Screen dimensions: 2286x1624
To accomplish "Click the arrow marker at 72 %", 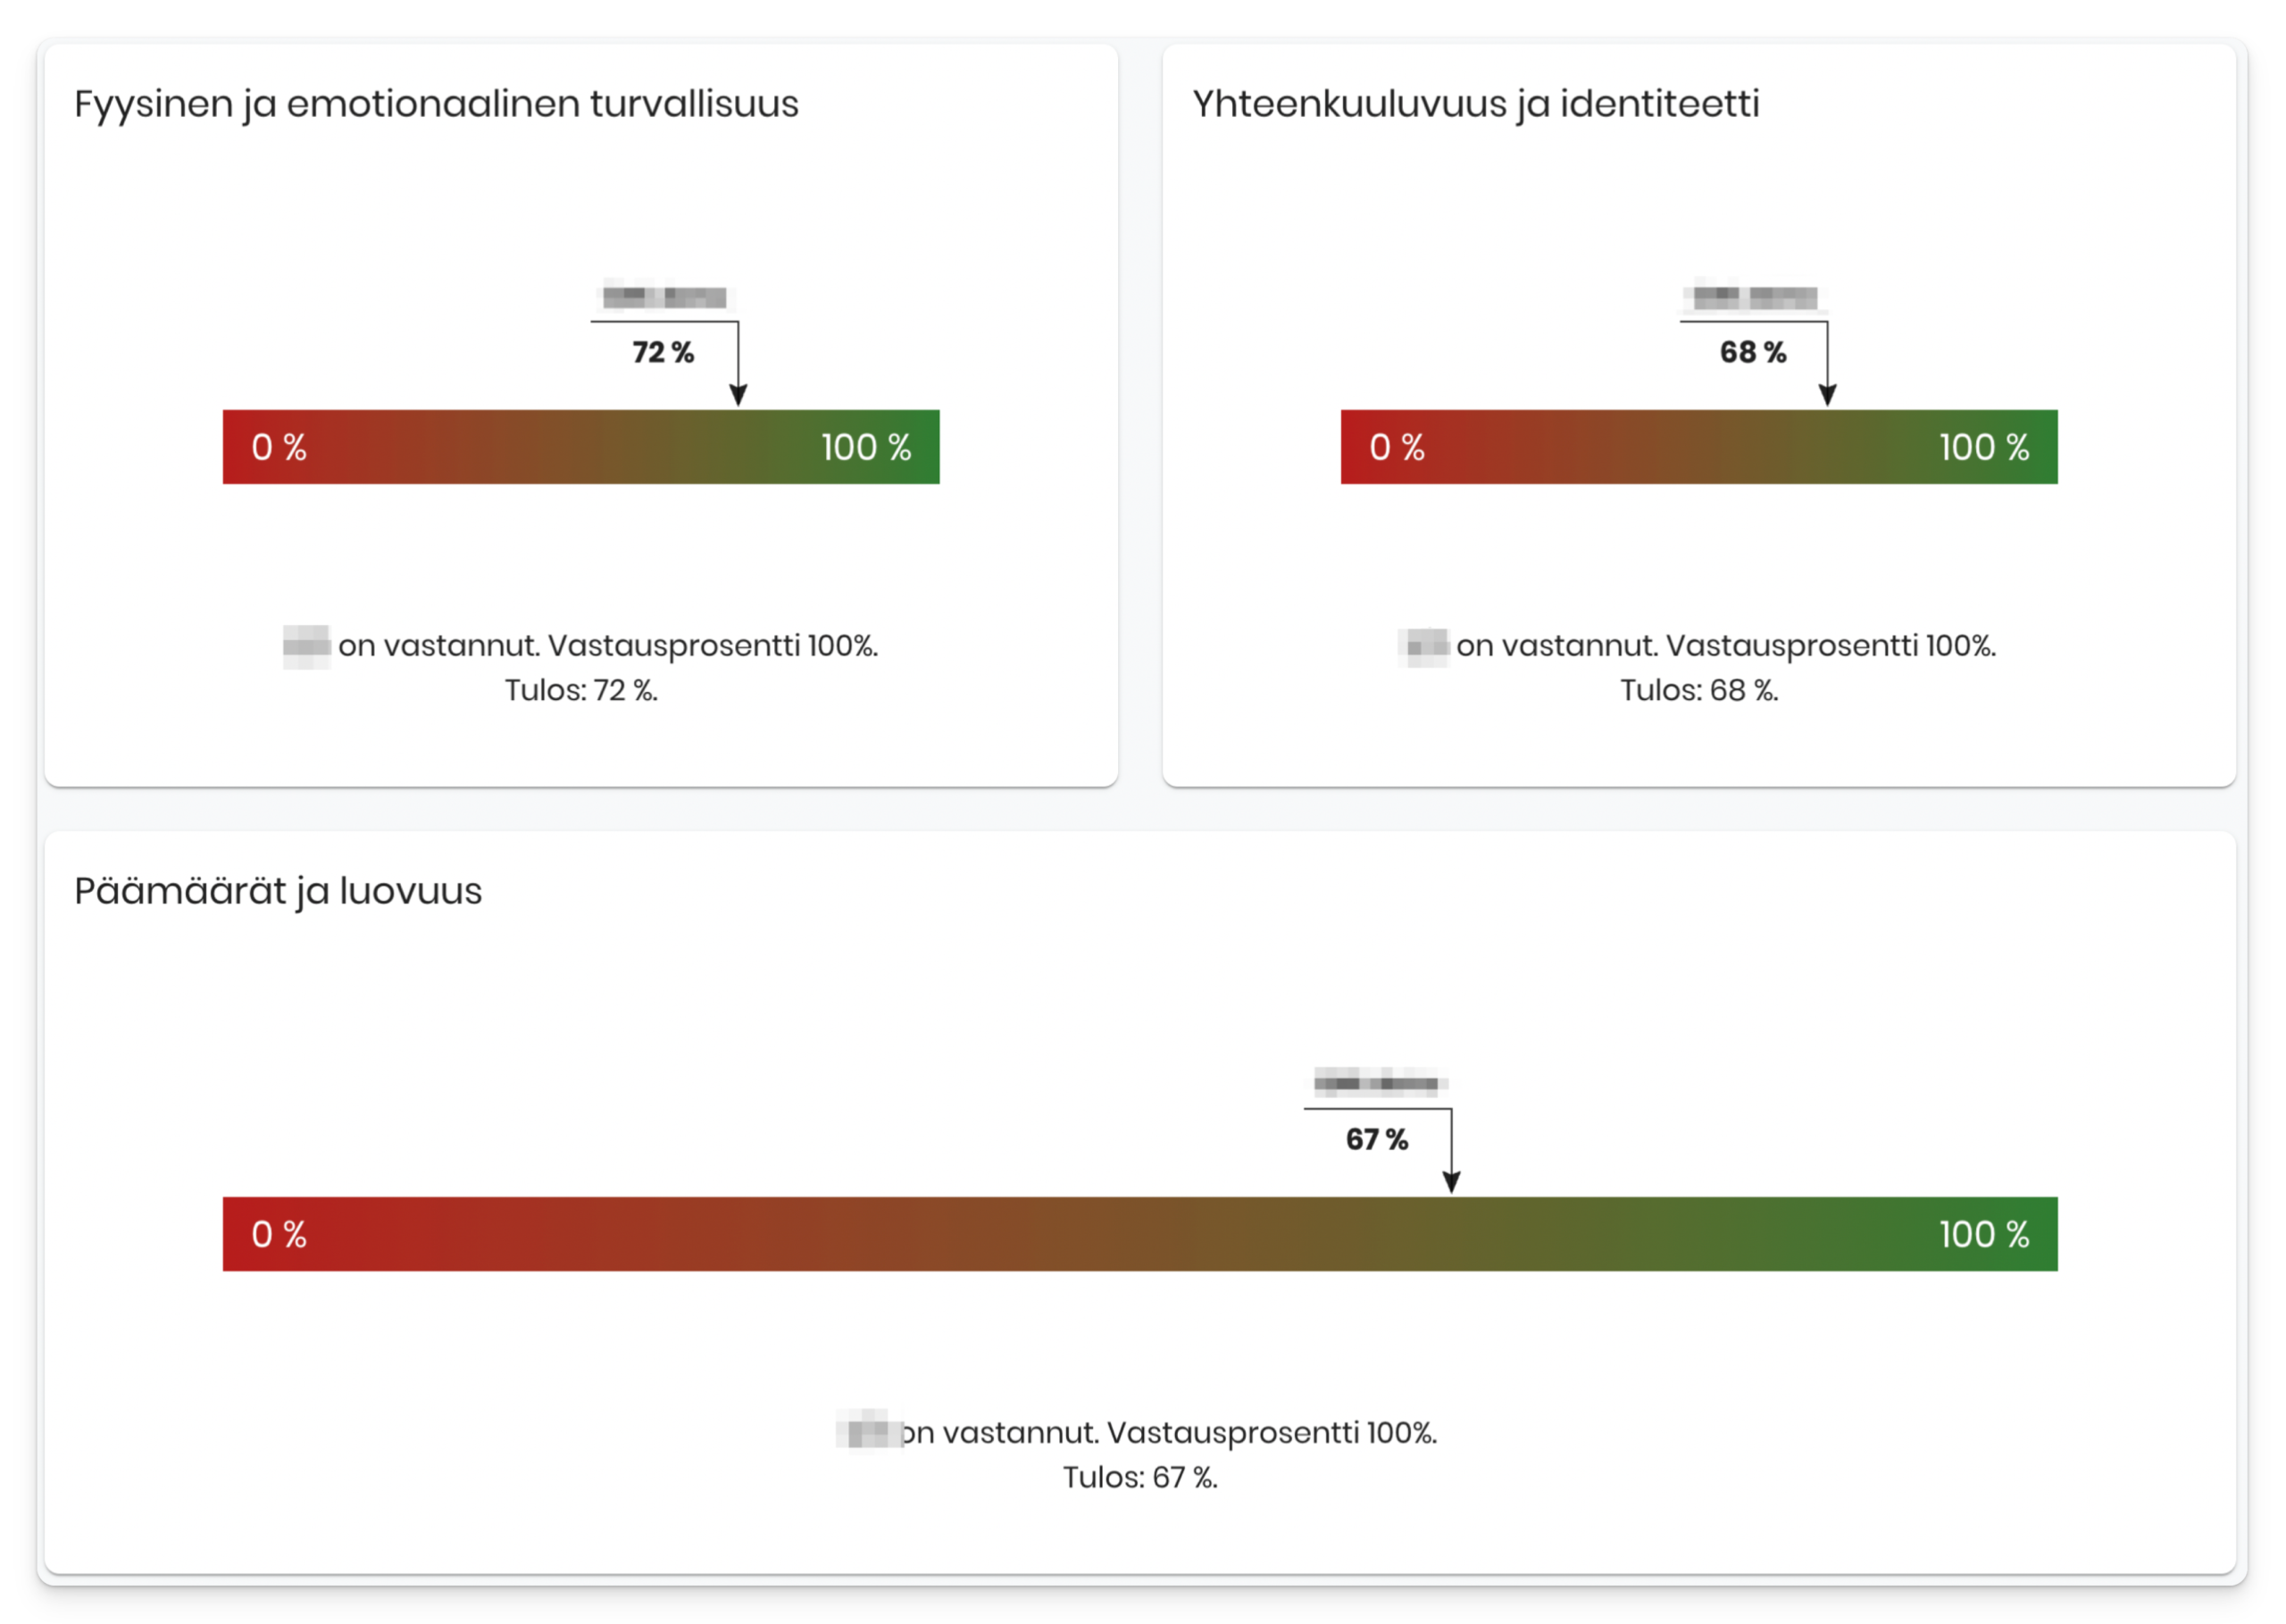I will [738, 392].
